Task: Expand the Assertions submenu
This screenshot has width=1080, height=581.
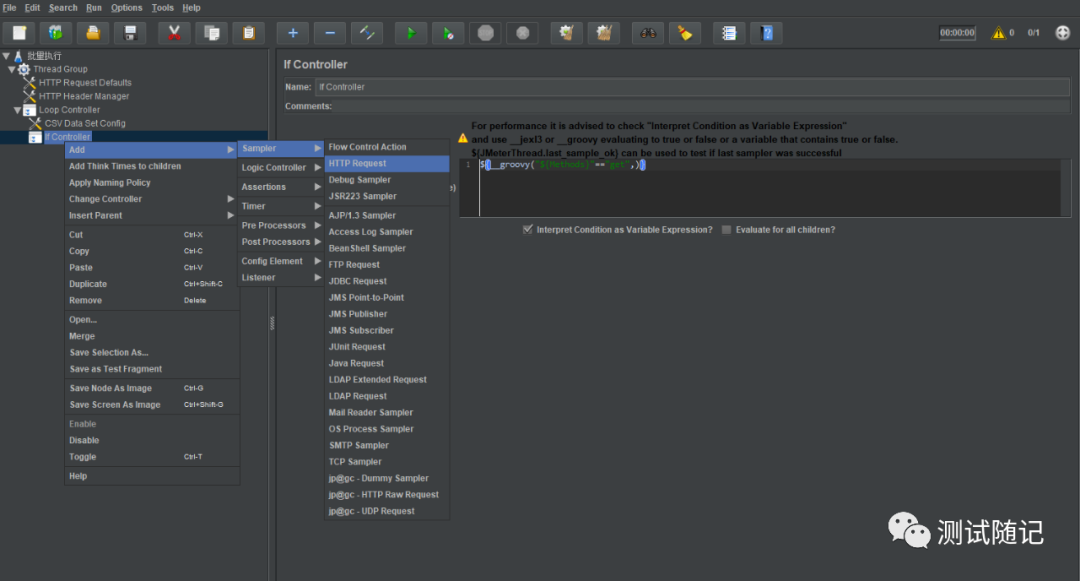Action: 281,187
